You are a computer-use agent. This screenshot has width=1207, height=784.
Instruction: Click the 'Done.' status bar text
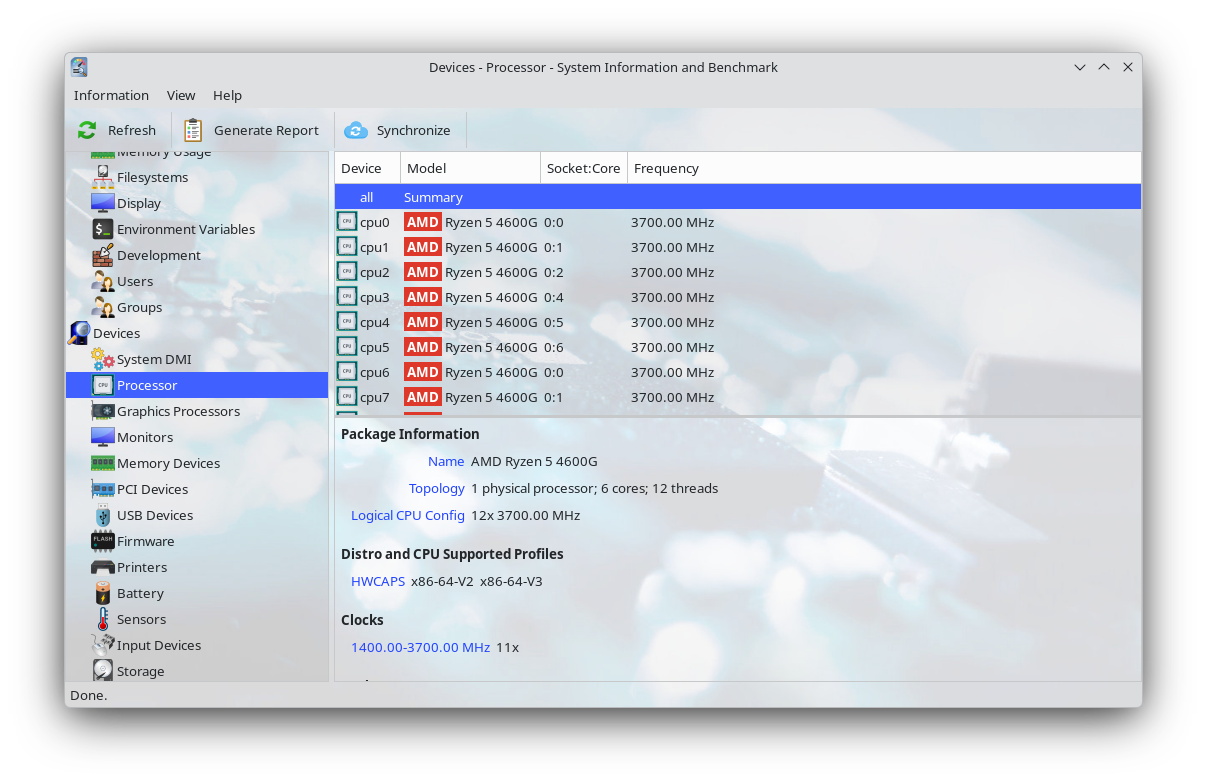point(88,695)
